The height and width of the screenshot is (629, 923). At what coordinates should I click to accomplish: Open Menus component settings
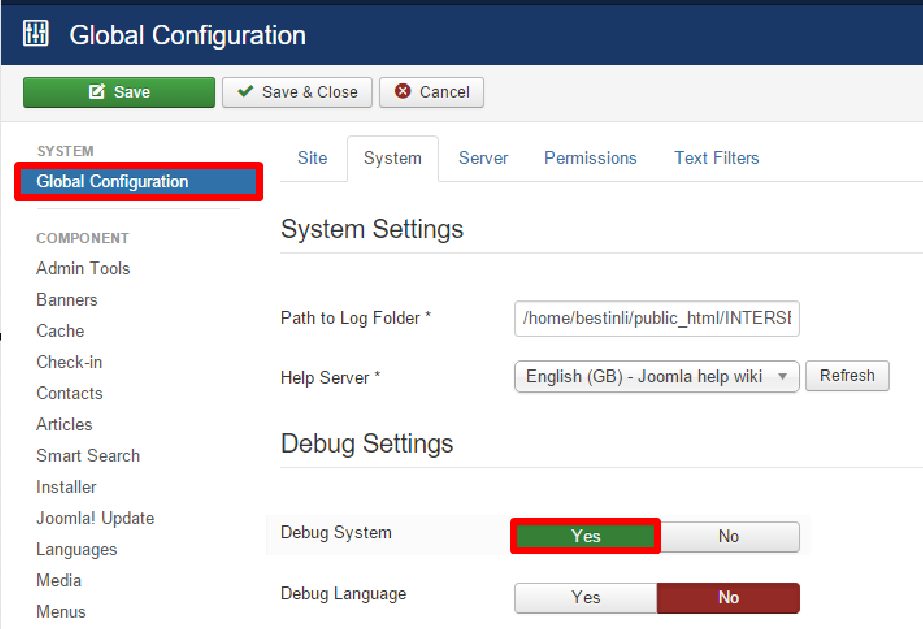pyautogui.click(x=61, y=612)
